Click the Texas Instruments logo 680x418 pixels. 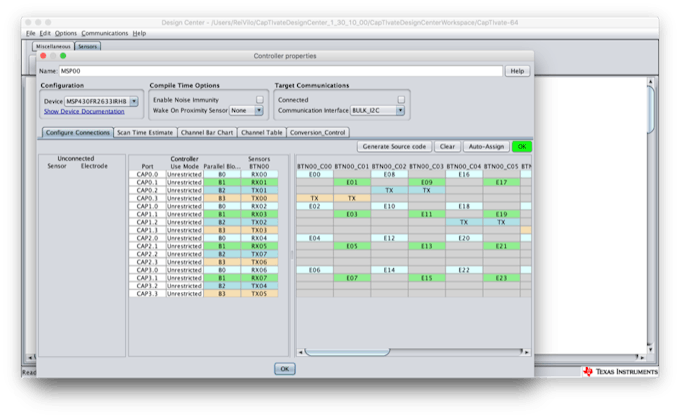[621, 372]
